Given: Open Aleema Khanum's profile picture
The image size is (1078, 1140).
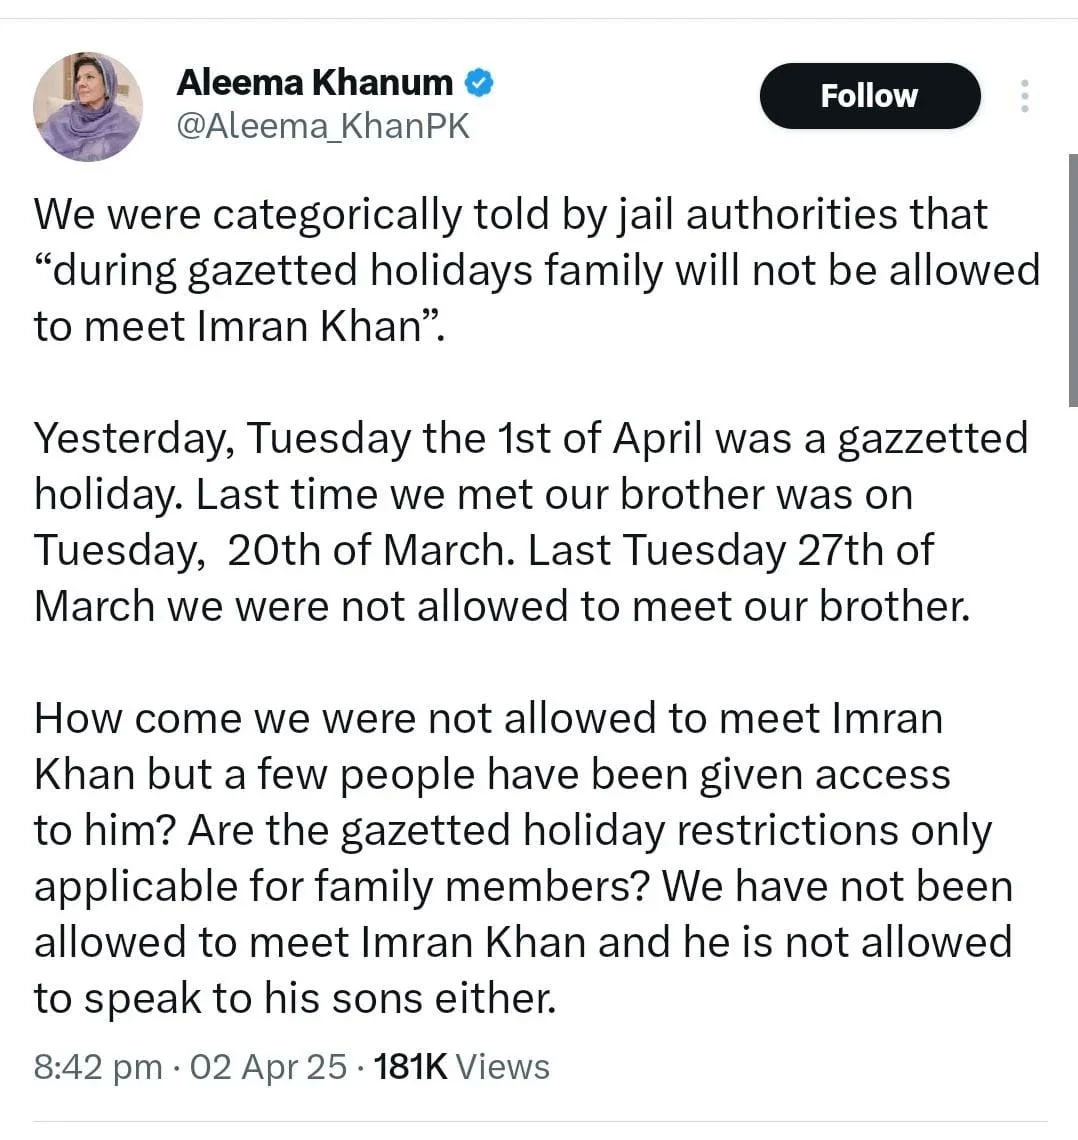Looking at the screenshot, I should (x=88, y=106).
